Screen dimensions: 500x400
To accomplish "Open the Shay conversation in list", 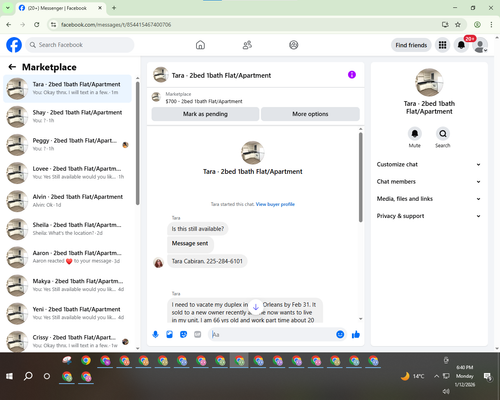I will [68, 117].
